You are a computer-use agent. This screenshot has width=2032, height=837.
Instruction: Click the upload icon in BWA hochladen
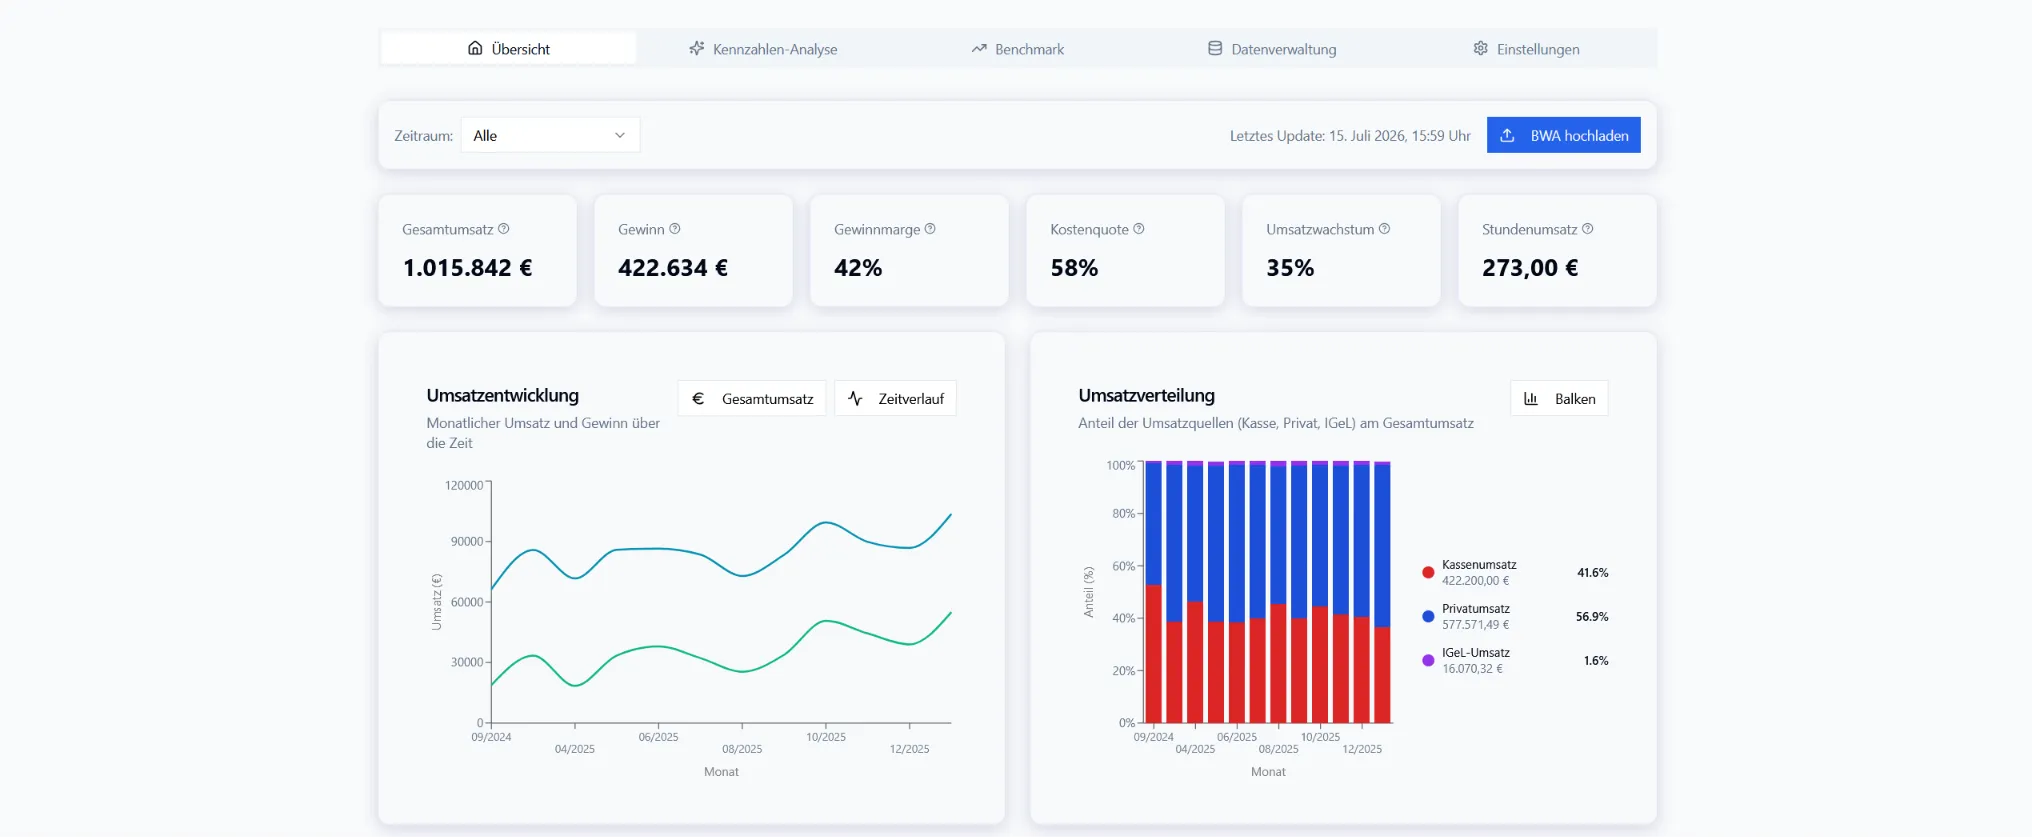(x=1507, y=135)
